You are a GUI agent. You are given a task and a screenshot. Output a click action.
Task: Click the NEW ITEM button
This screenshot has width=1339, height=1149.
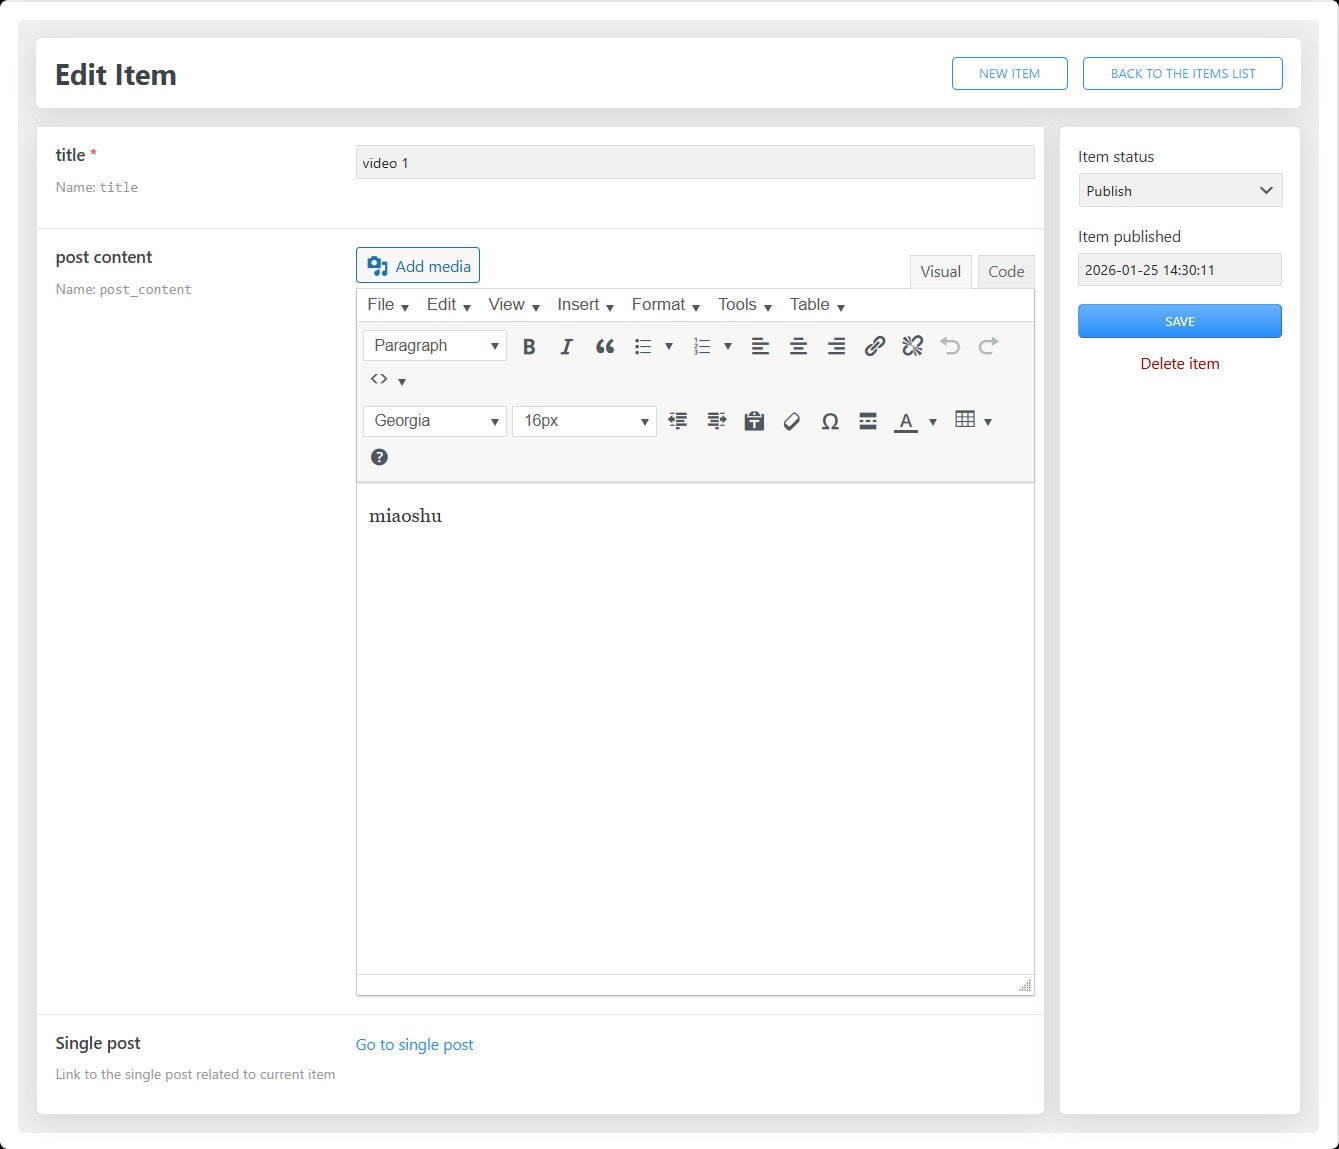coord(1010,74)
